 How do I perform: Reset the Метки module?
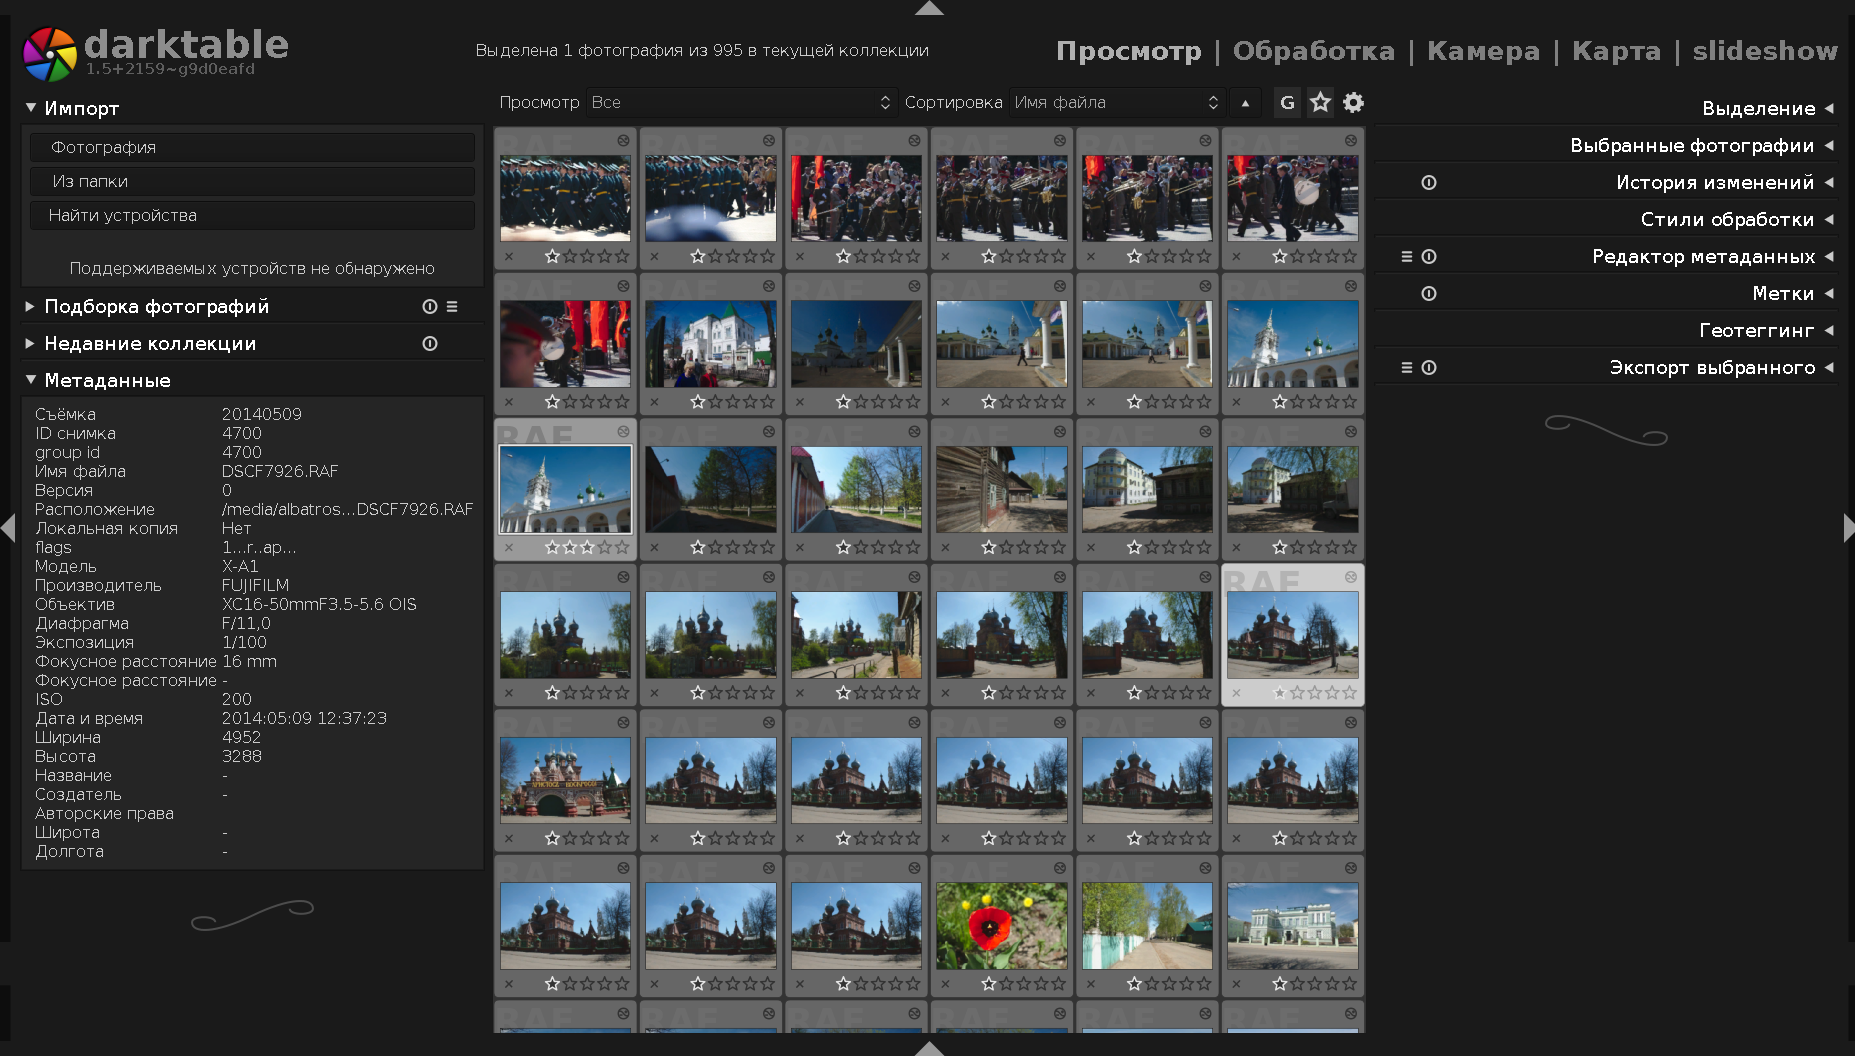point(1429,294)
